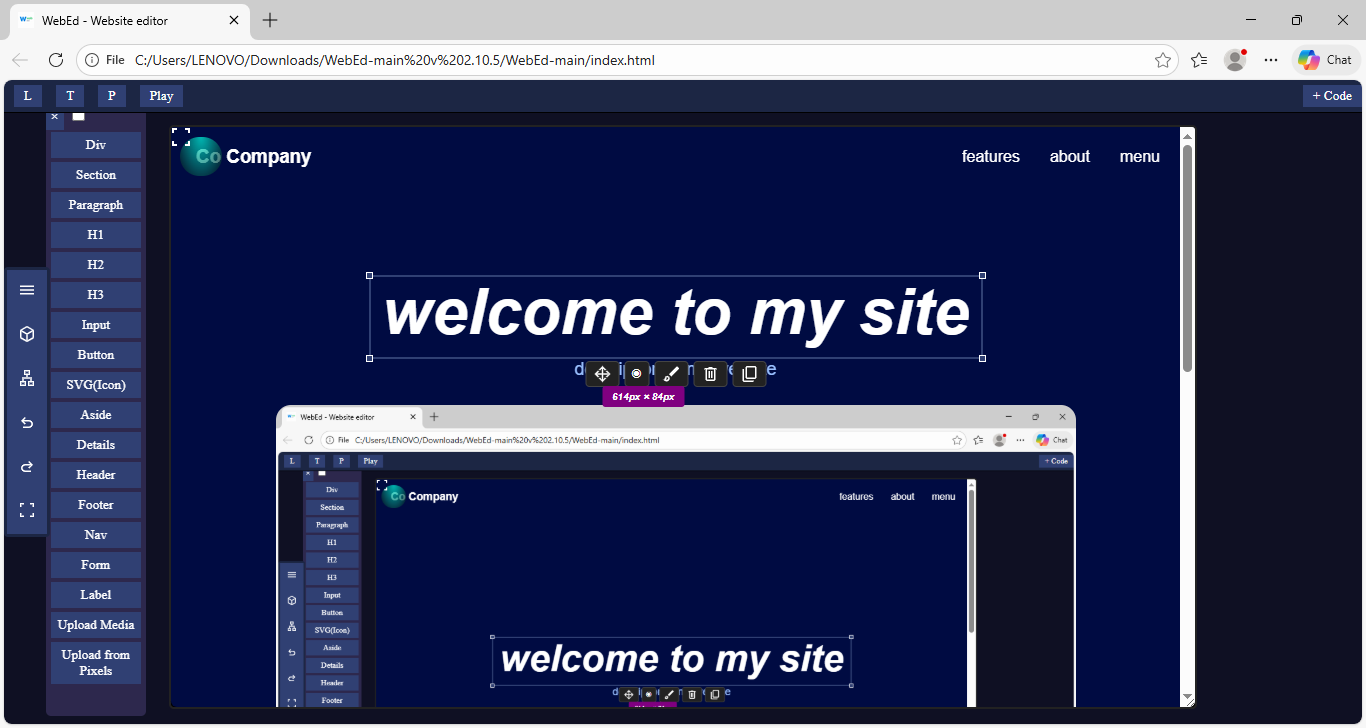Select Play from the editor top bar
The image size is (1366, 728).
click(x=160, y=95)
